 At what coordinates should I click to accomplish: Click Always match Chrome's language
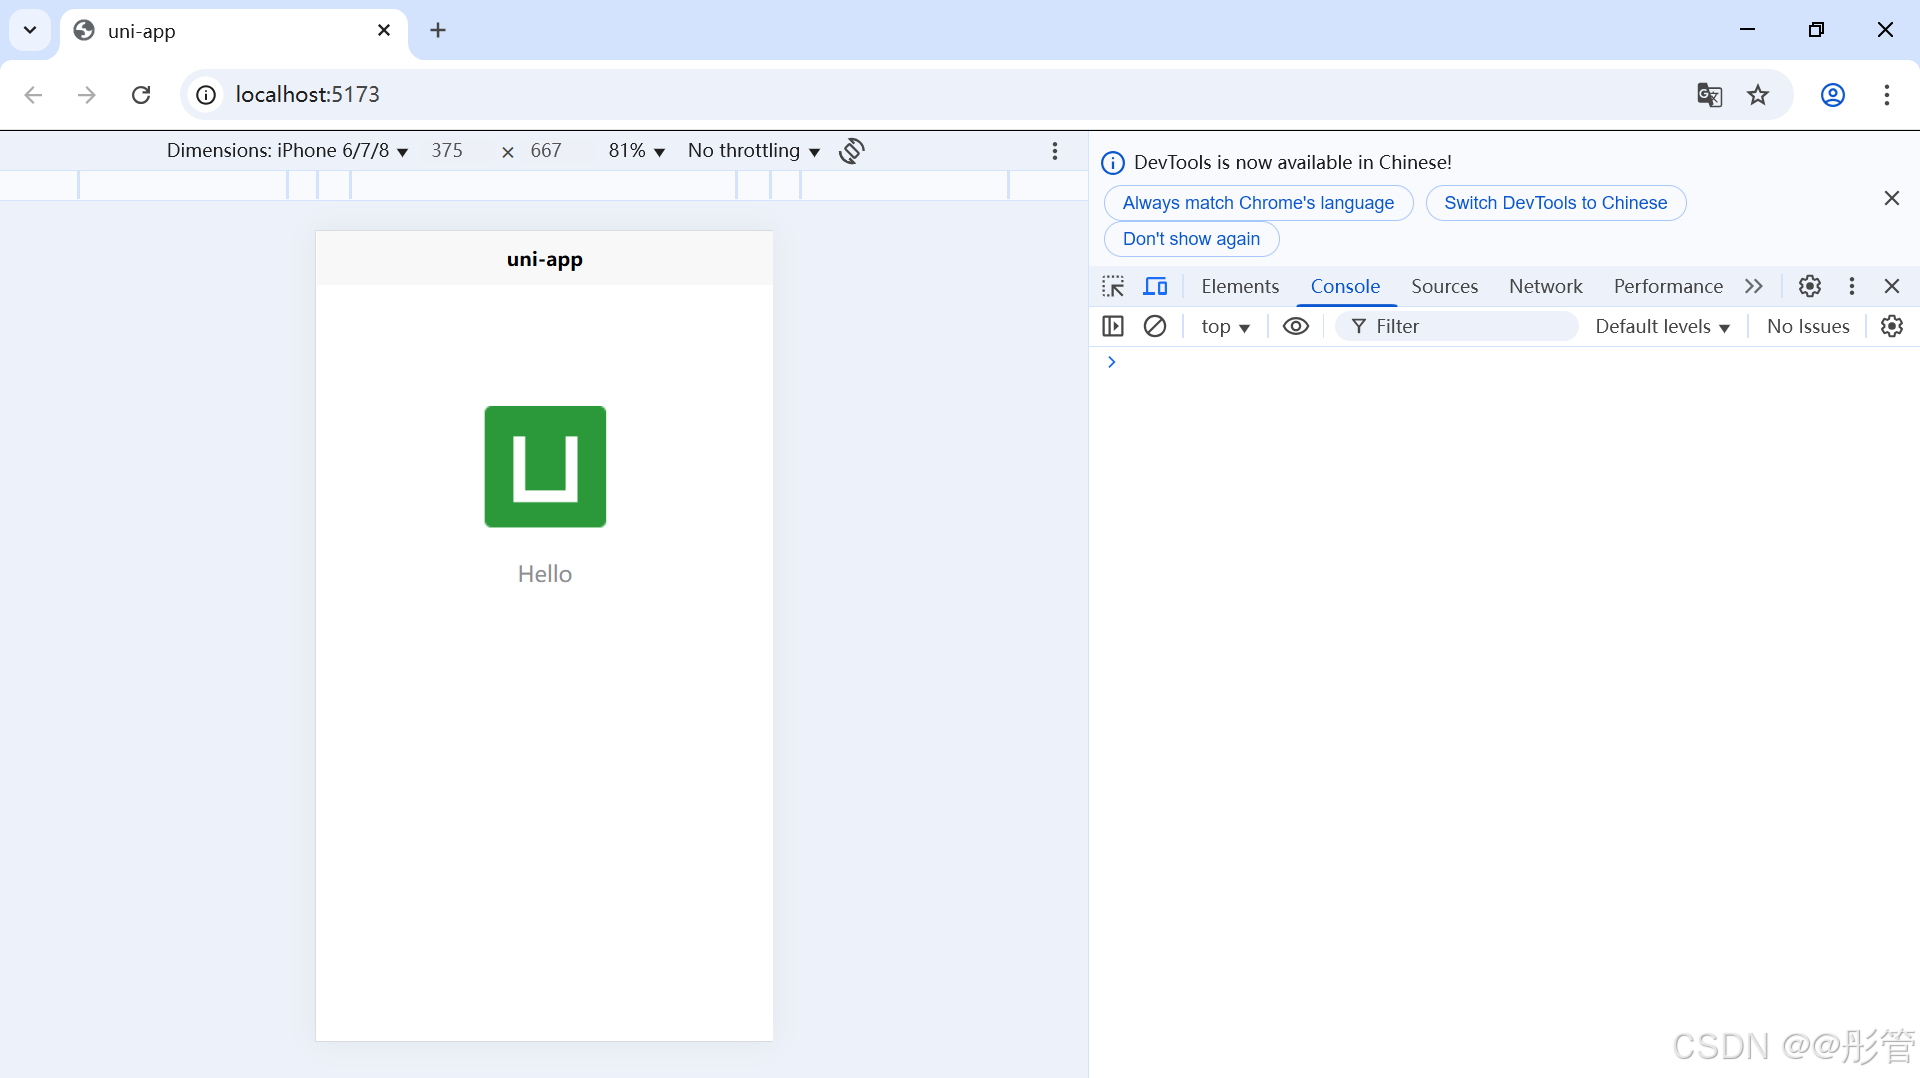click(1258, 203)
